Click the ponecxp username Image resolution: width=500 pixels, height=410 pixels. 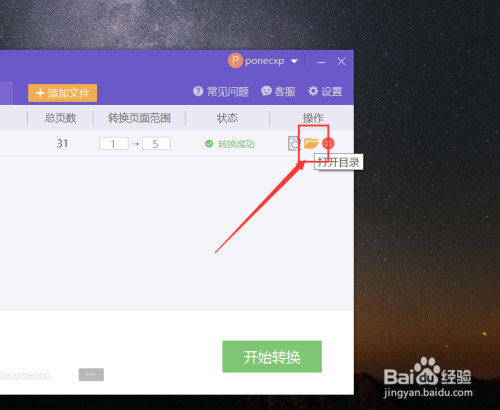[x=265, y=61]
